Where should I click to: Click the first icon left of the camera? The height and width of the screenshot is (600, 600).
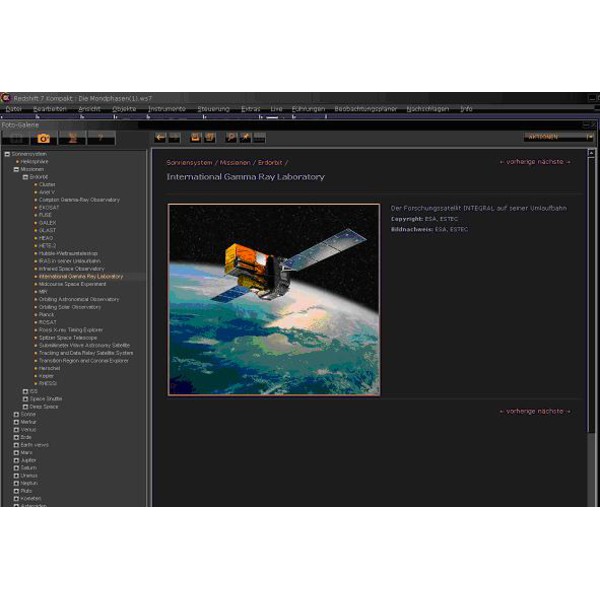coord(16,138)
